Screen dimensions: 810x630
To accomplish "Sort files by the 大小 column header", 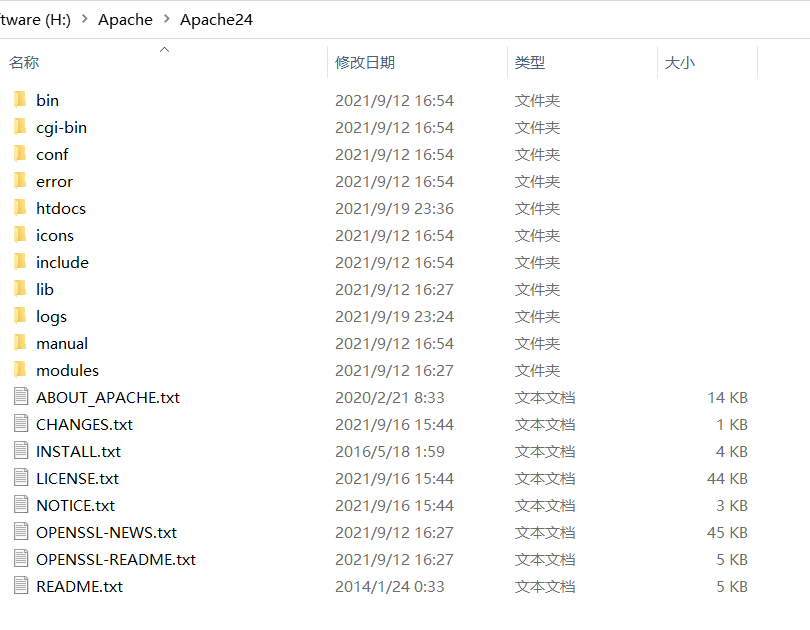I will [x=680, y=62].
